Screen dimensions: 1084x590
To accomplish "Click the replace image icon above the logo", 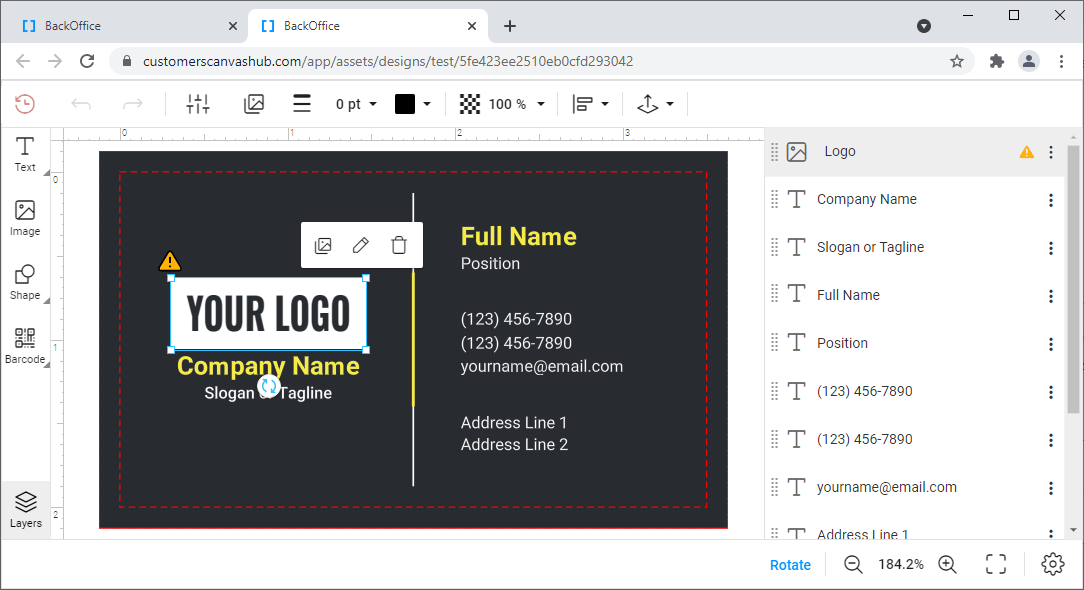I will [x=322, y=244].
